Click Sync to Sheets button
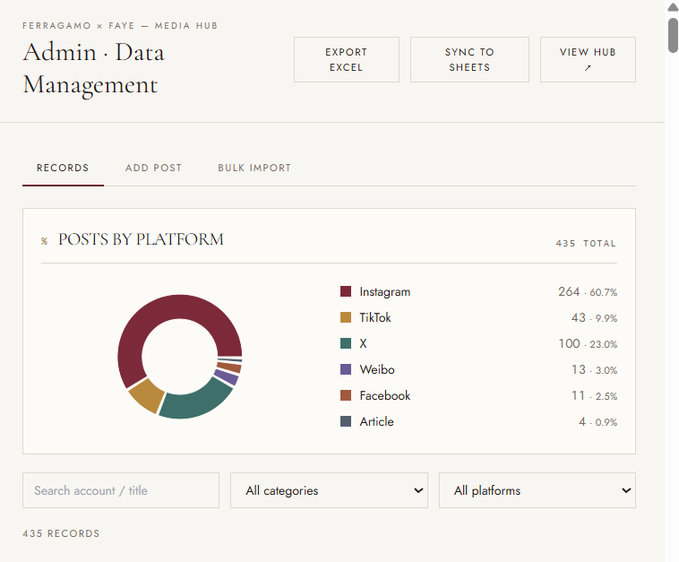Screen dimensions: 679x562 click(x=469, y=60)
